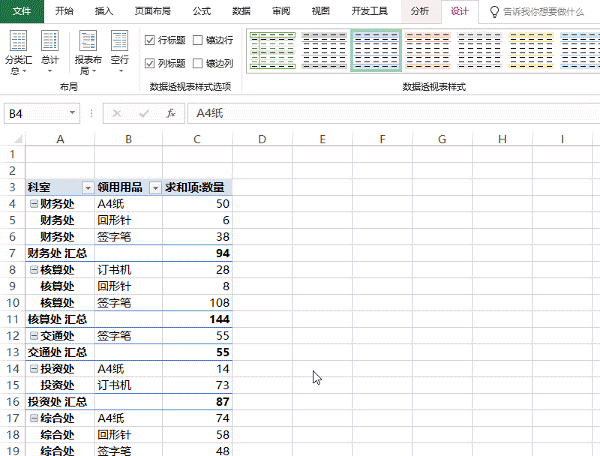This screenshot has width=600, height=456.
Task: Click the lightbulb tell-me search icon
Action: pos(494,12)
